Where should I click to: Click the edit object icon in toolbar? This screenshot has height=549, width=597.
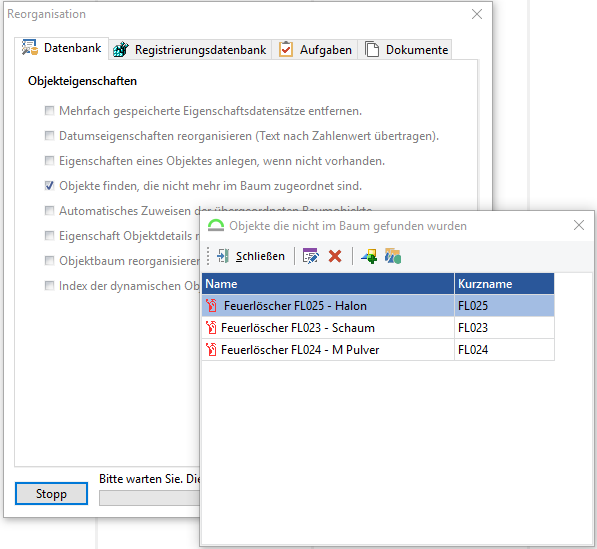tap(310, 256)
